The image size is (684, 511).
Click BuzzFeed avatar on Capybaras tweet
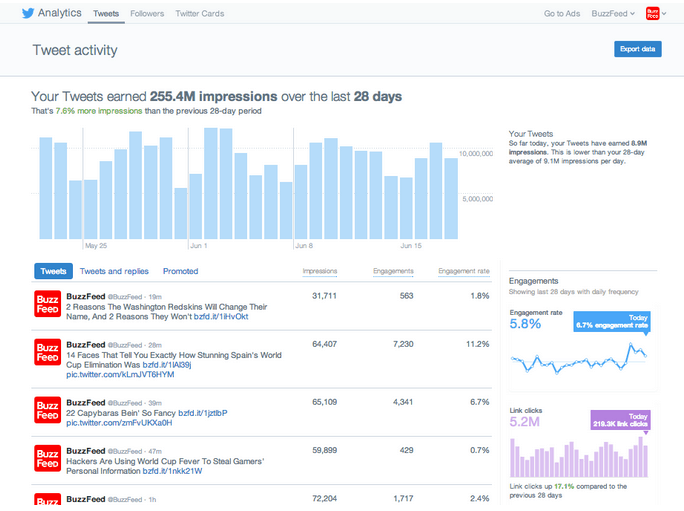click(48, 410)
